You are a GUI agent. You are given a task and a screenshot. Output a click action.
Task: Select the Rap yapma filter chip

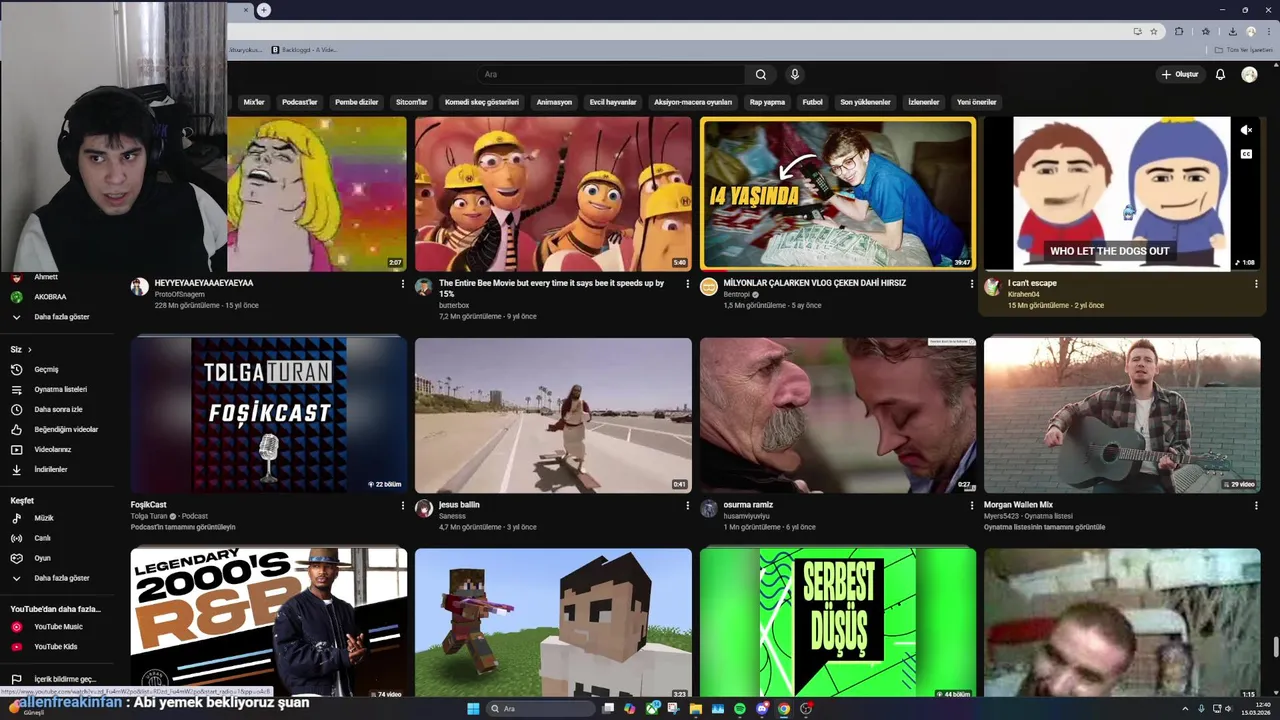coord(767,102)
